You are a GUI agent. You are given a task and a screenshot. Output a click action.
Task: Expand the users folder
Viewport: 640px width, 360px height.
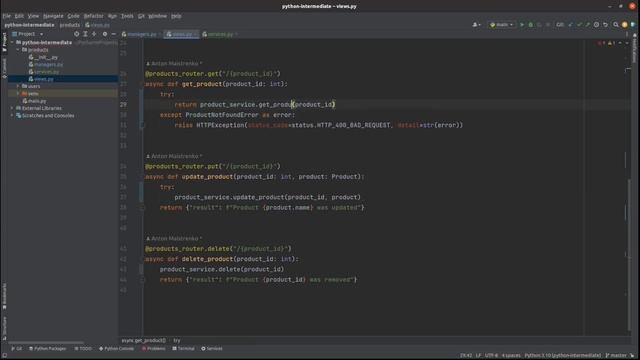pos(18,86)
